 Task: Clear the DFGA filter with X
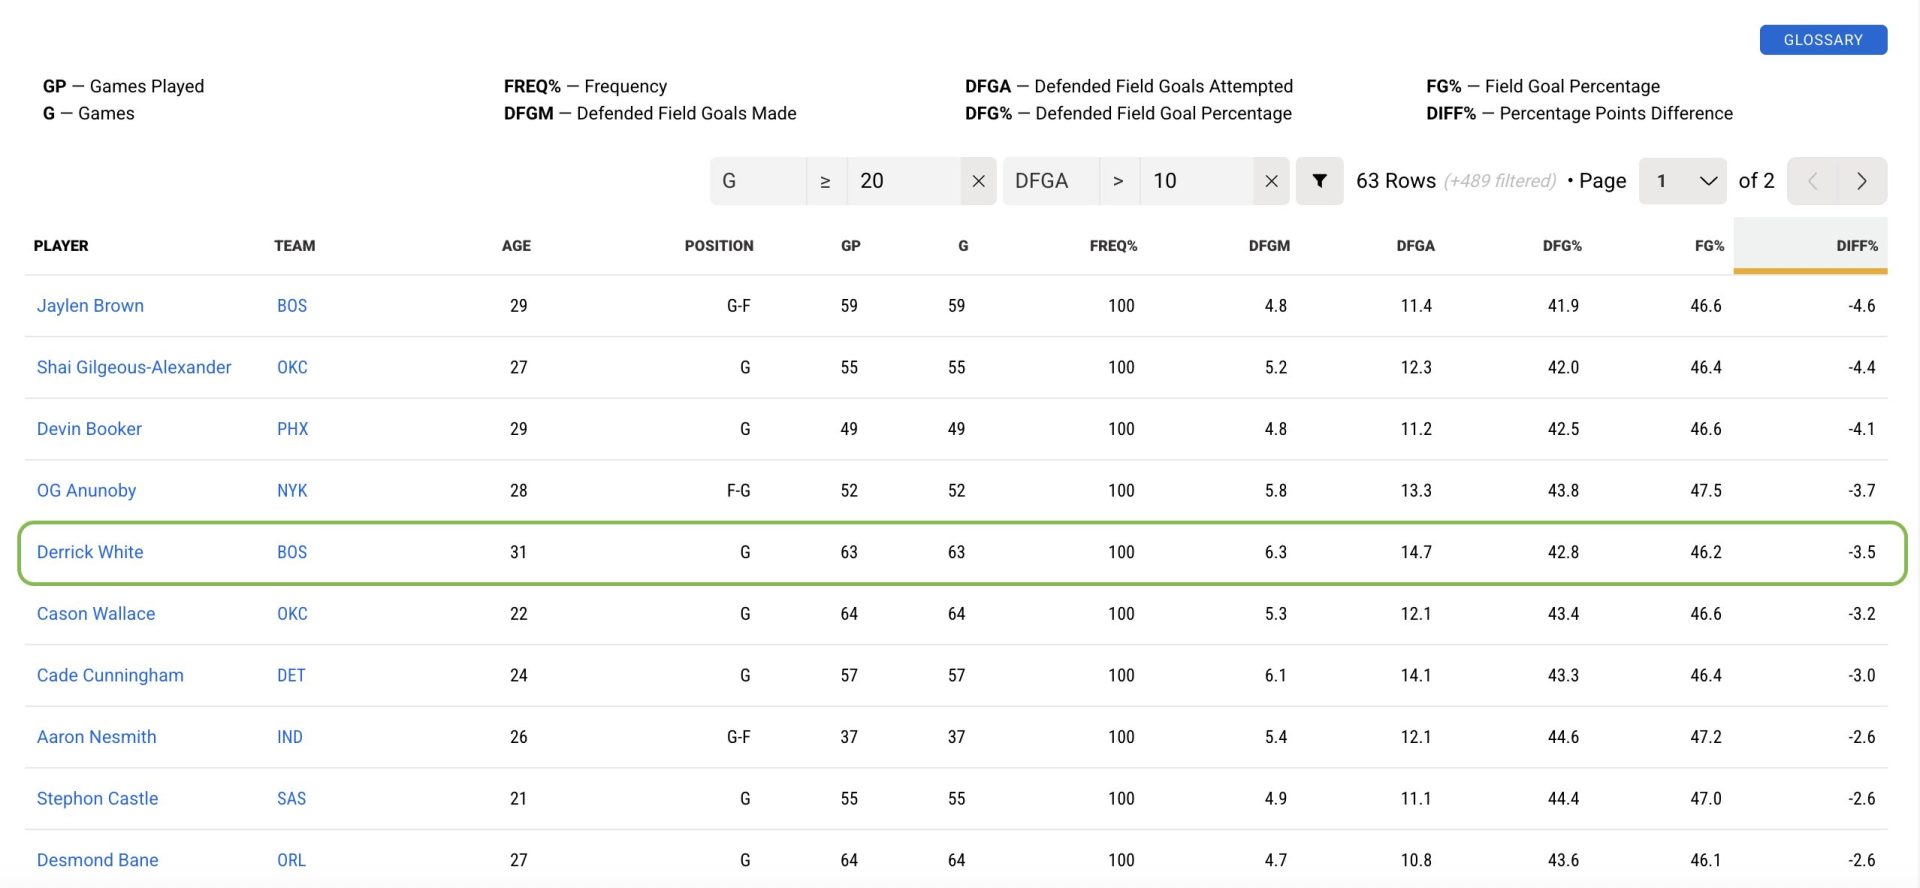[x=1271, y=181]
